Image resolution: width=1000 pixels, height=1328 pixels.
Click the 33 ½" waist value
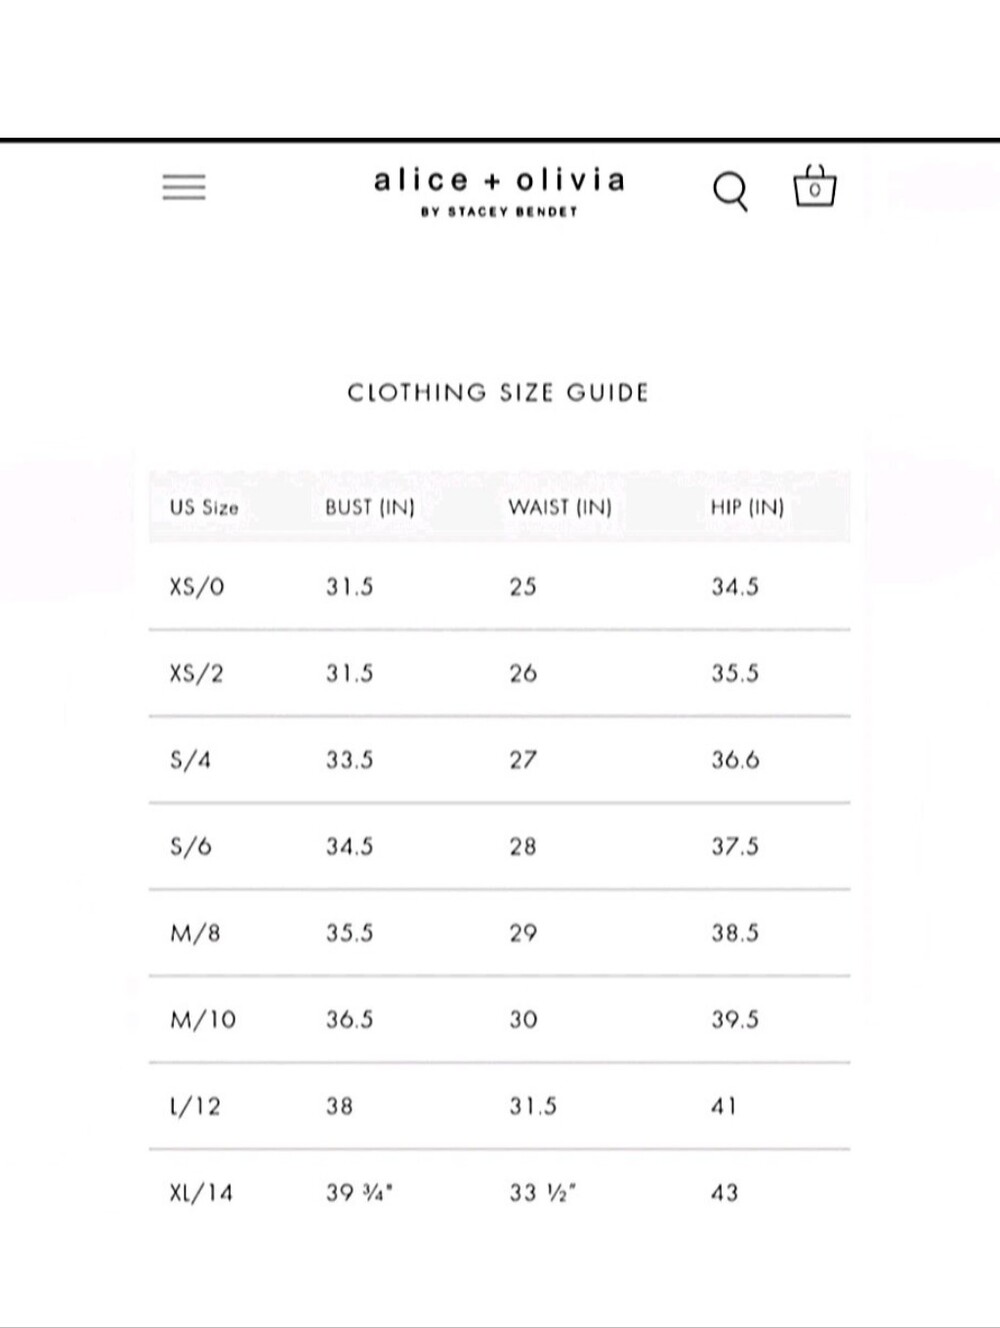click(x=543, y=1193)
